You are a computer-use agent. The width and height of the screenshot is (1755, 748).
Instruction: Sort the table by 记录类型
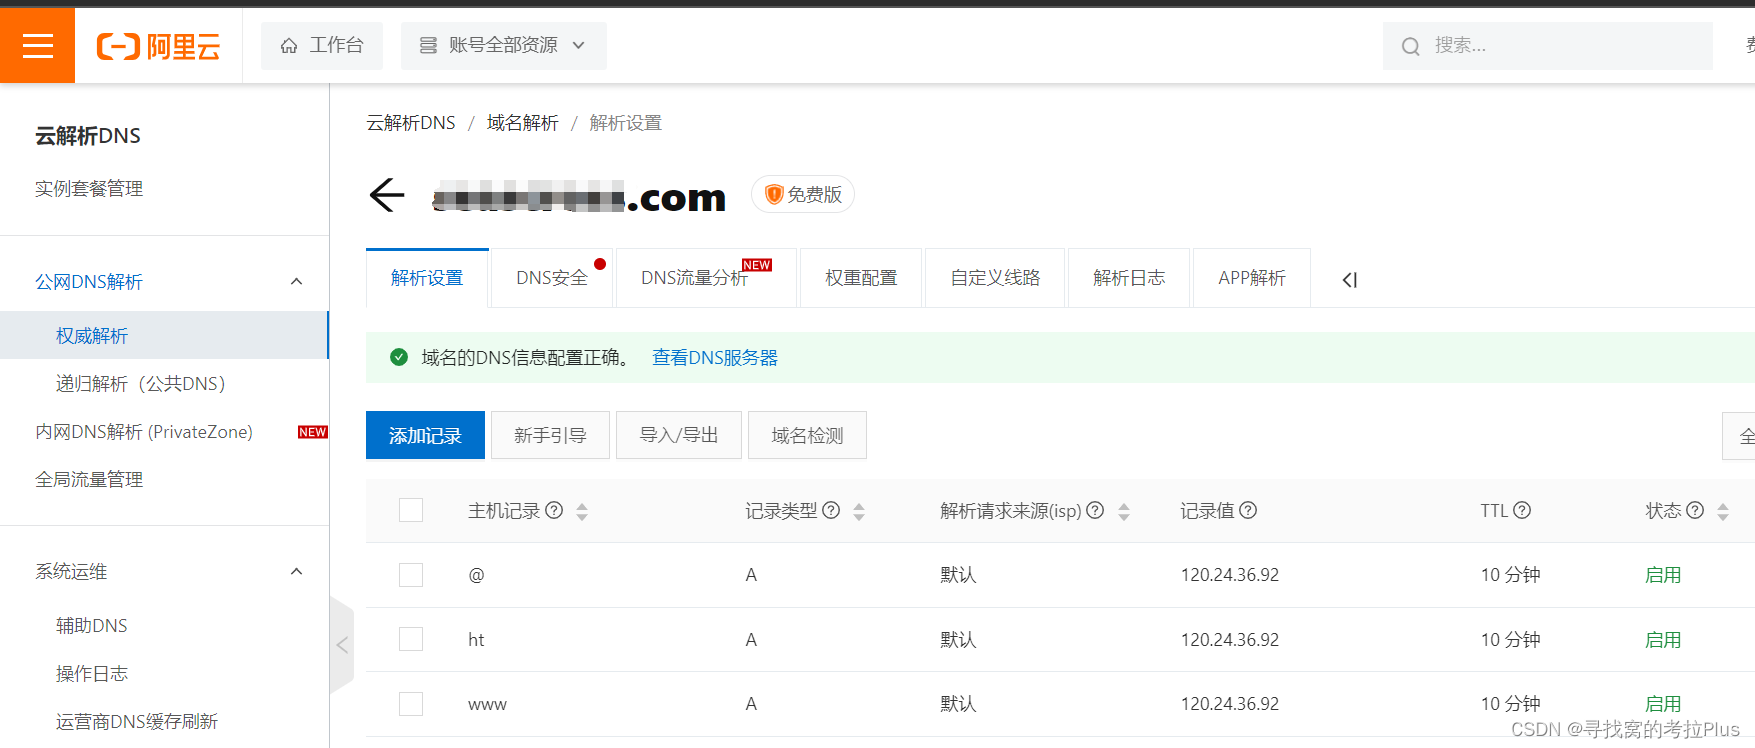click(859, 511)
